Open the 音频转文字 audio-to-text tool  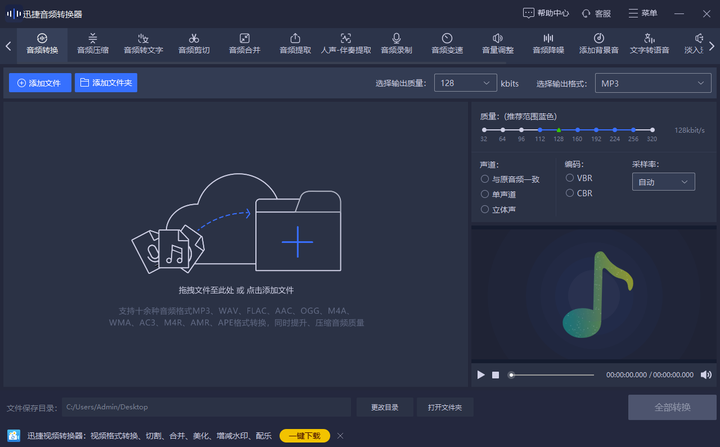tap(143, 44)
